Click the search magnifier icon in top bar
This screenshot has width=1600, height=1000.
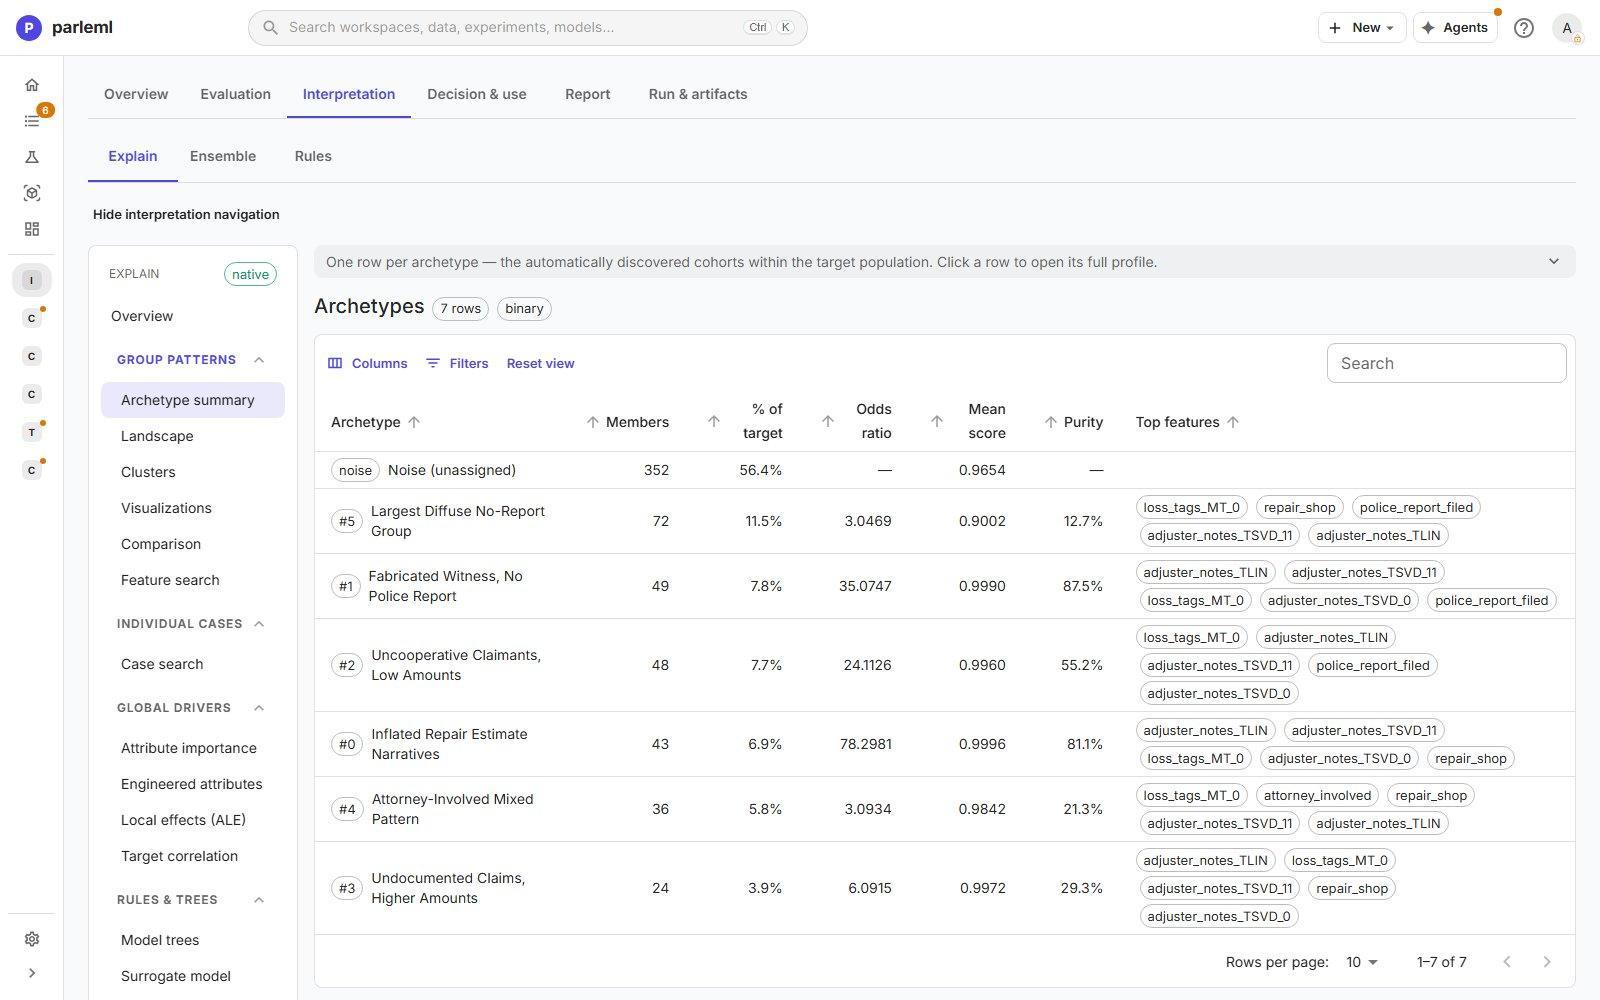click(x=270, y=28)
